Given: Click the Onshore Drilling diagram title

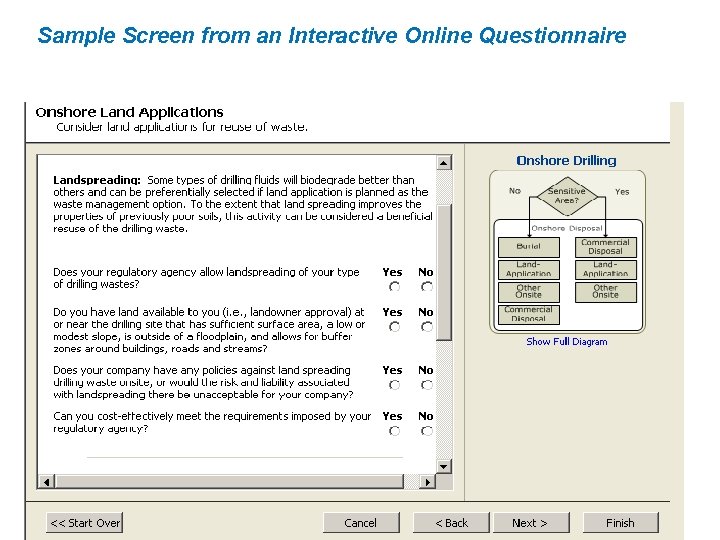Looking at the screenshot, I should pos(567,161).
